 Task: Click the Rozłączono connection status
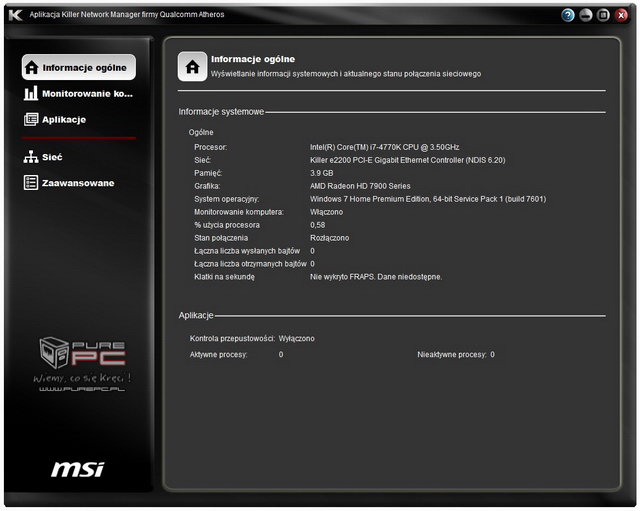(x=329, y=238)
